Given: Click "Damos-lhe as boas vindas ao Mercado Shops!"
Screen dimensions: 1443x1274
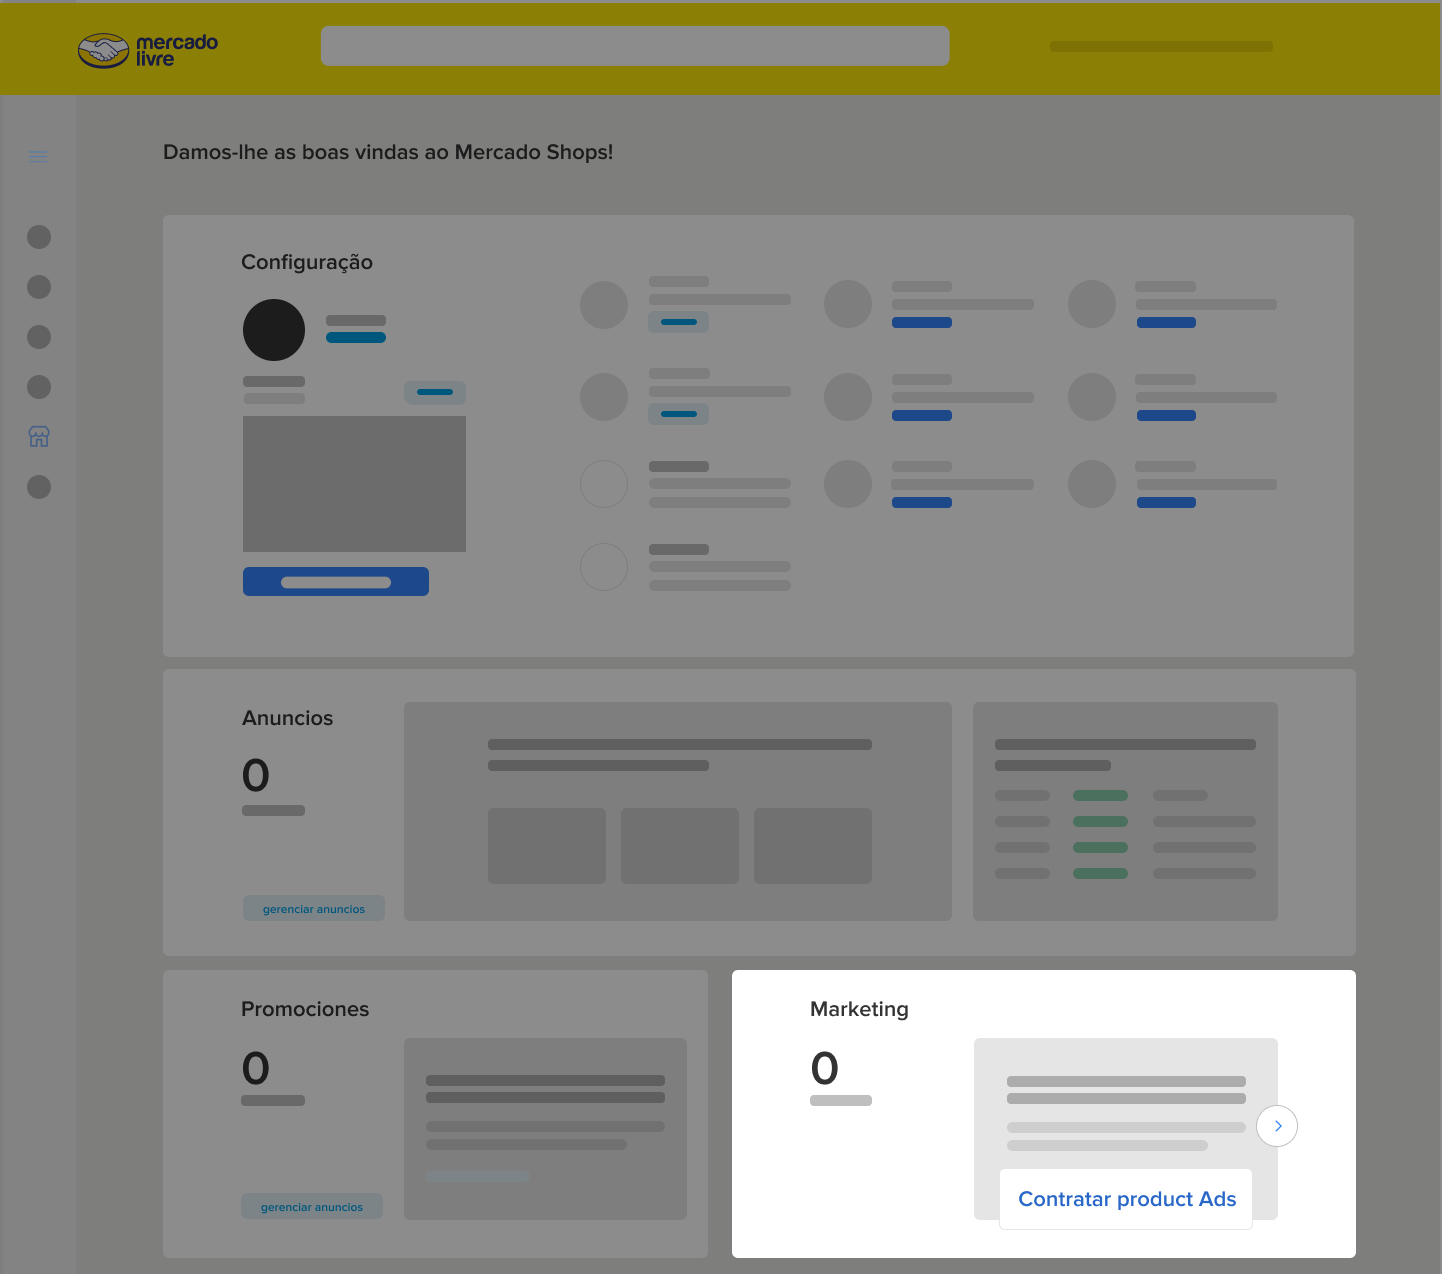Looking at the screenshot, I should coord(388,152).
